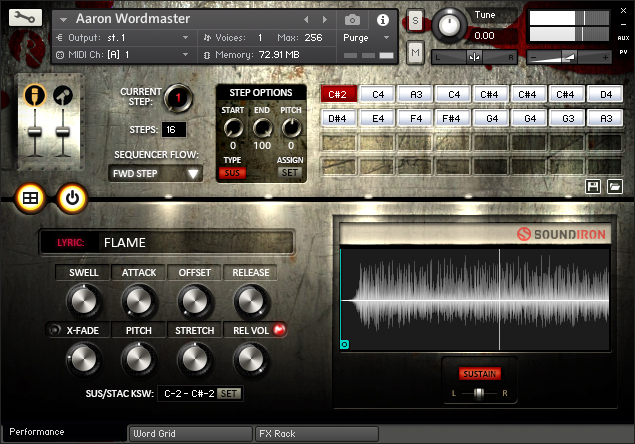This screenshot has width=635, height=444.
Task: Go to previous instrument arrow
Action: click(306, 19)
